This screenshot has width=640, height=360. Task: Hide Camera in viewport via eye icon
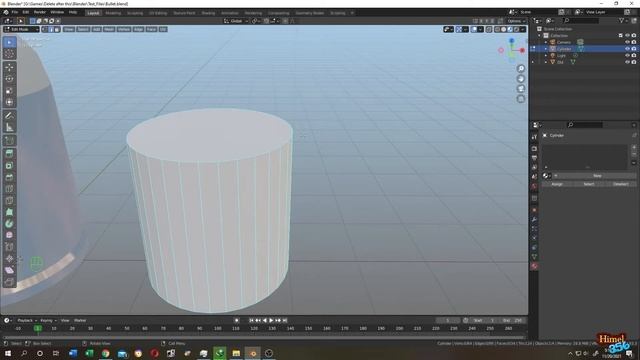[x=627, y=42]
